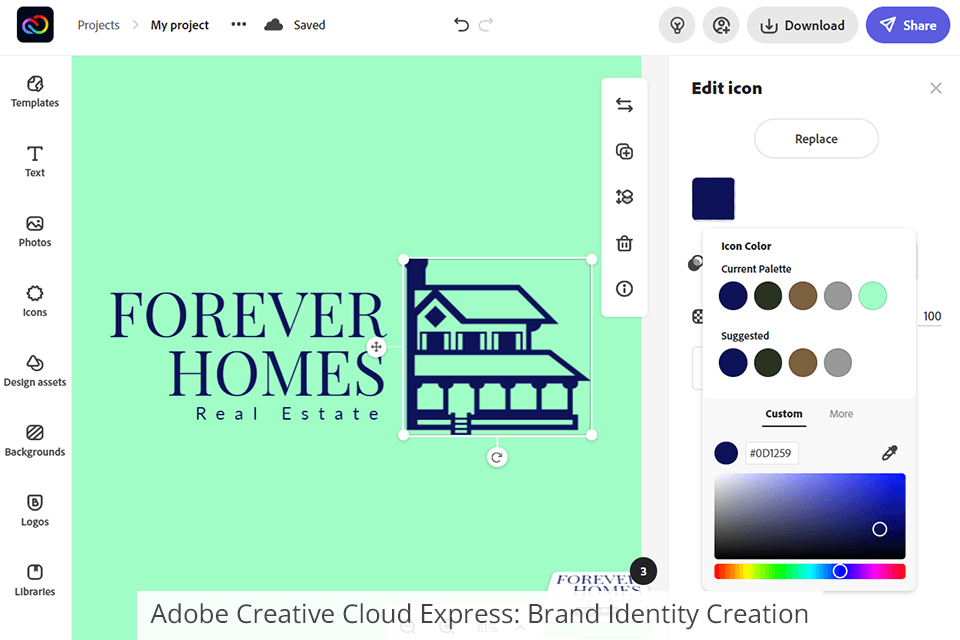Click the #0D1259 hex input field
Viewport: 960px width, 640px height.
(x=771, y=453)
